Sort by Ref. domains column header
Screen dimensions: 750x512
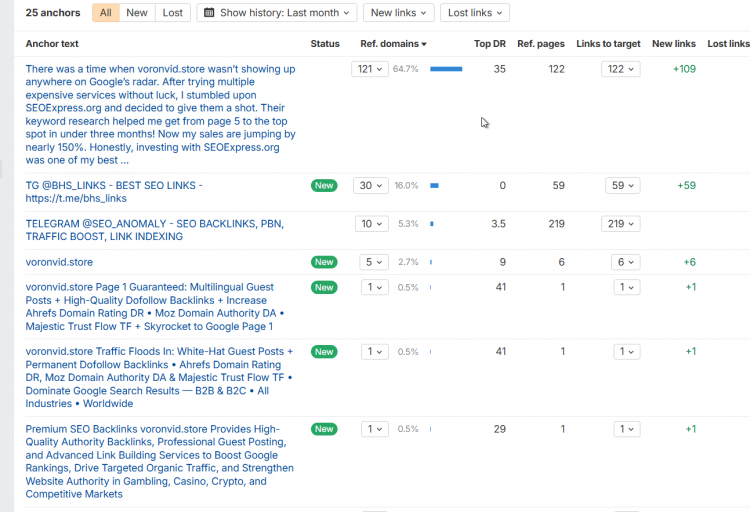393,44
